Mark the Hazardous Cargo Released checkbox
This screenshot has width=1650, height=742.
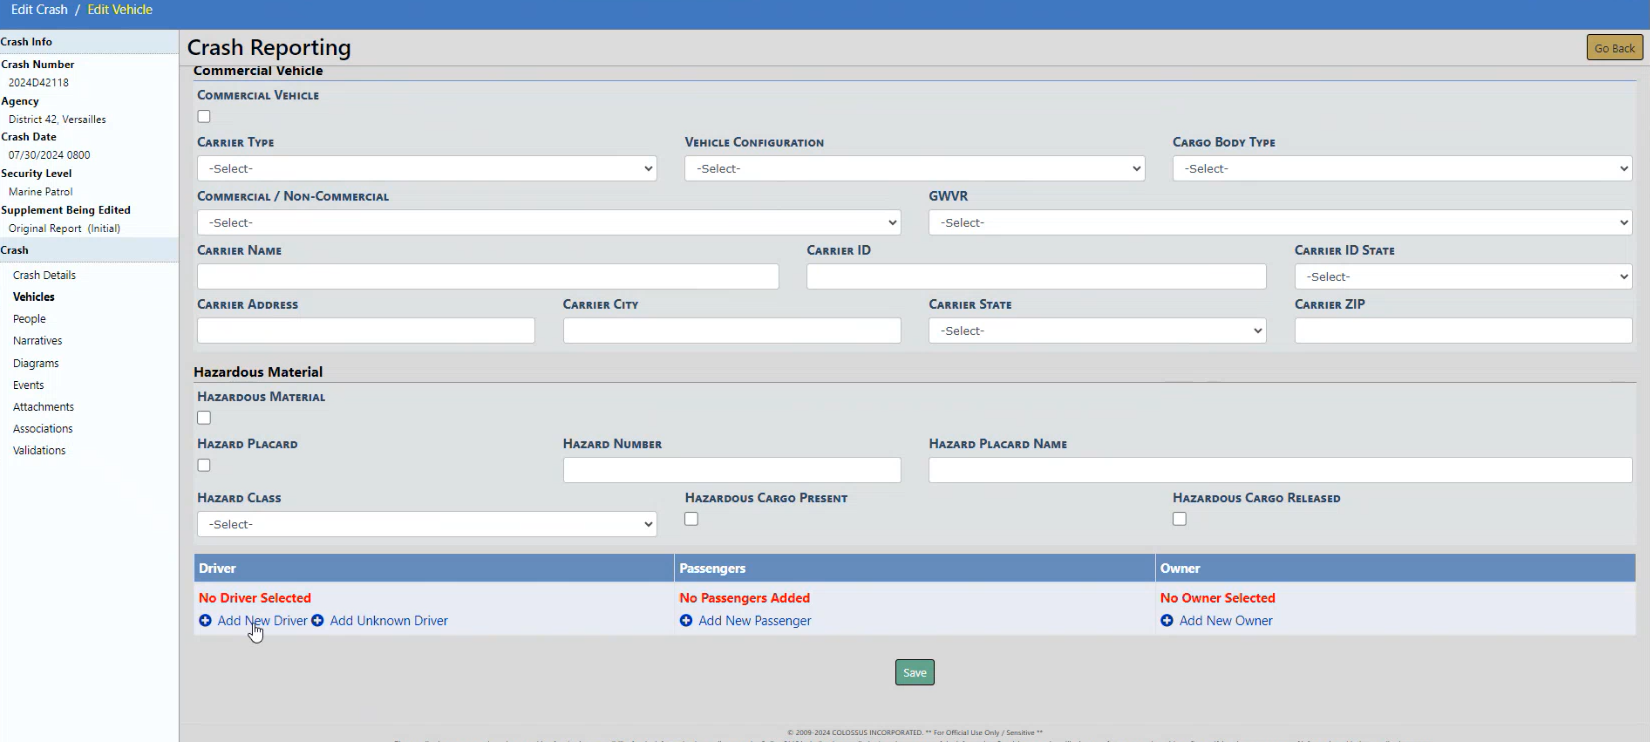[1180, 519]
